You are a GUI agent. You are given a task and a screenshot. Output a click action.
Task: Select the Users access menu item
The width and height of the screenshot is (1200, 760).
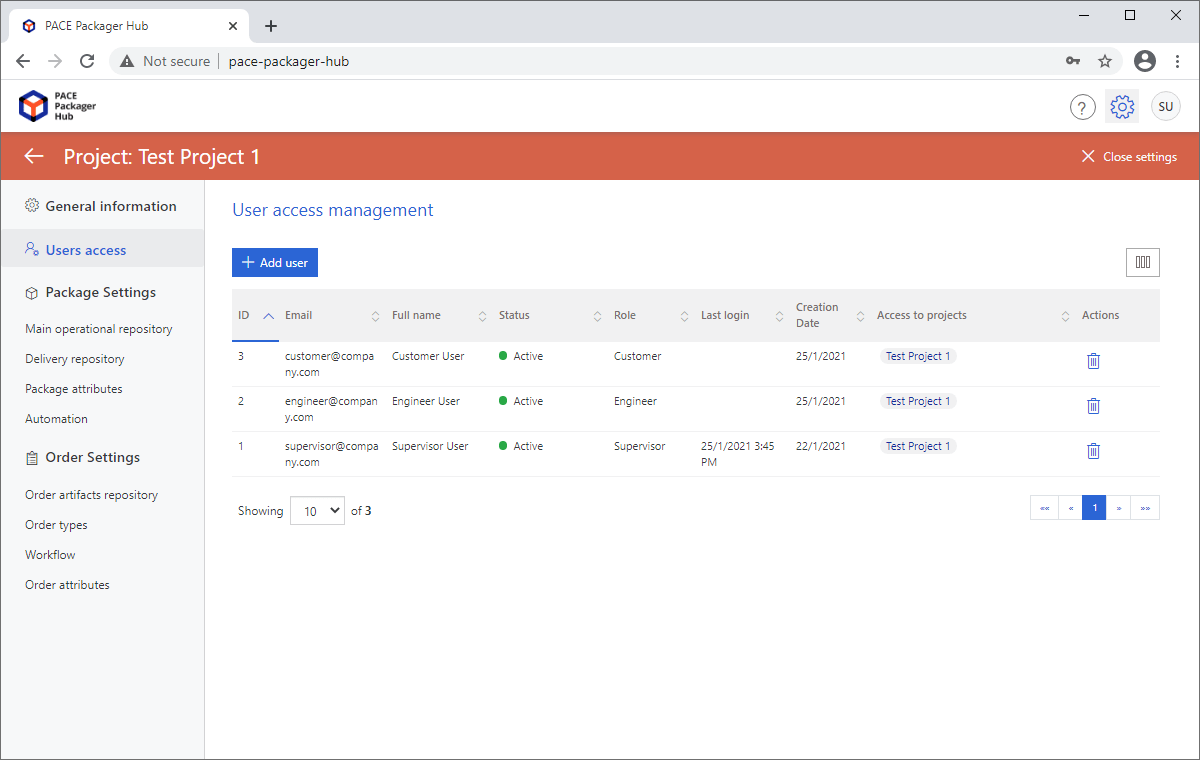click(x=101, y=250)
